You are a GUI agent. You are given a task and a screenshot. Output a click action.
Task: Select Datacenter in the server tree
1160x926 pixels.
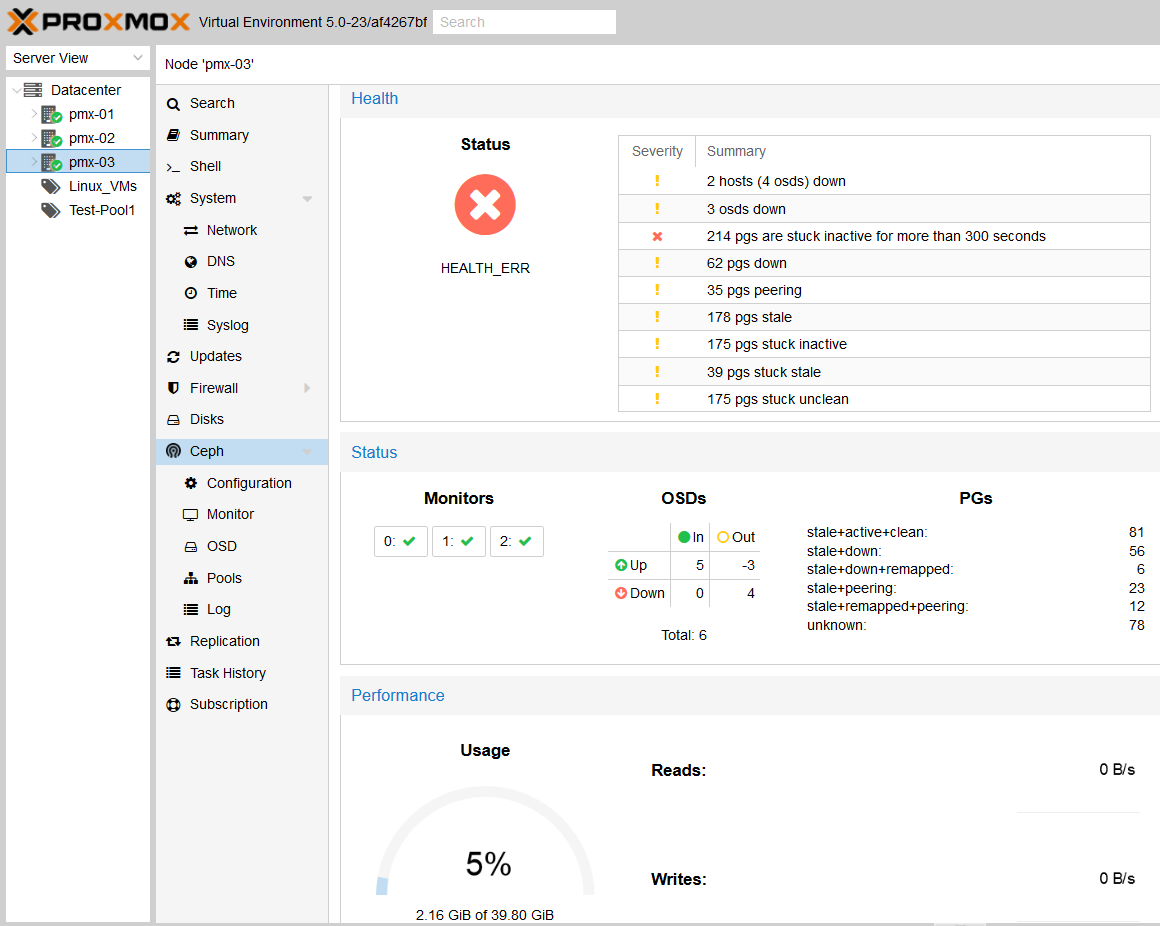[x=86, y=90]
